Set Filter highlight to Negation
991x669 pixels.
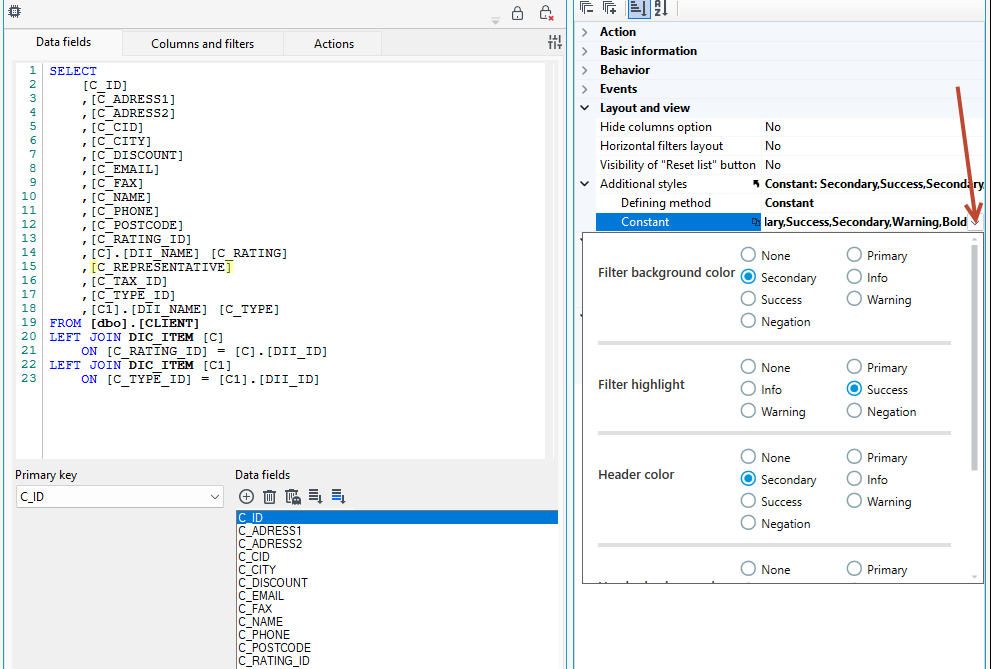point(854,411)
